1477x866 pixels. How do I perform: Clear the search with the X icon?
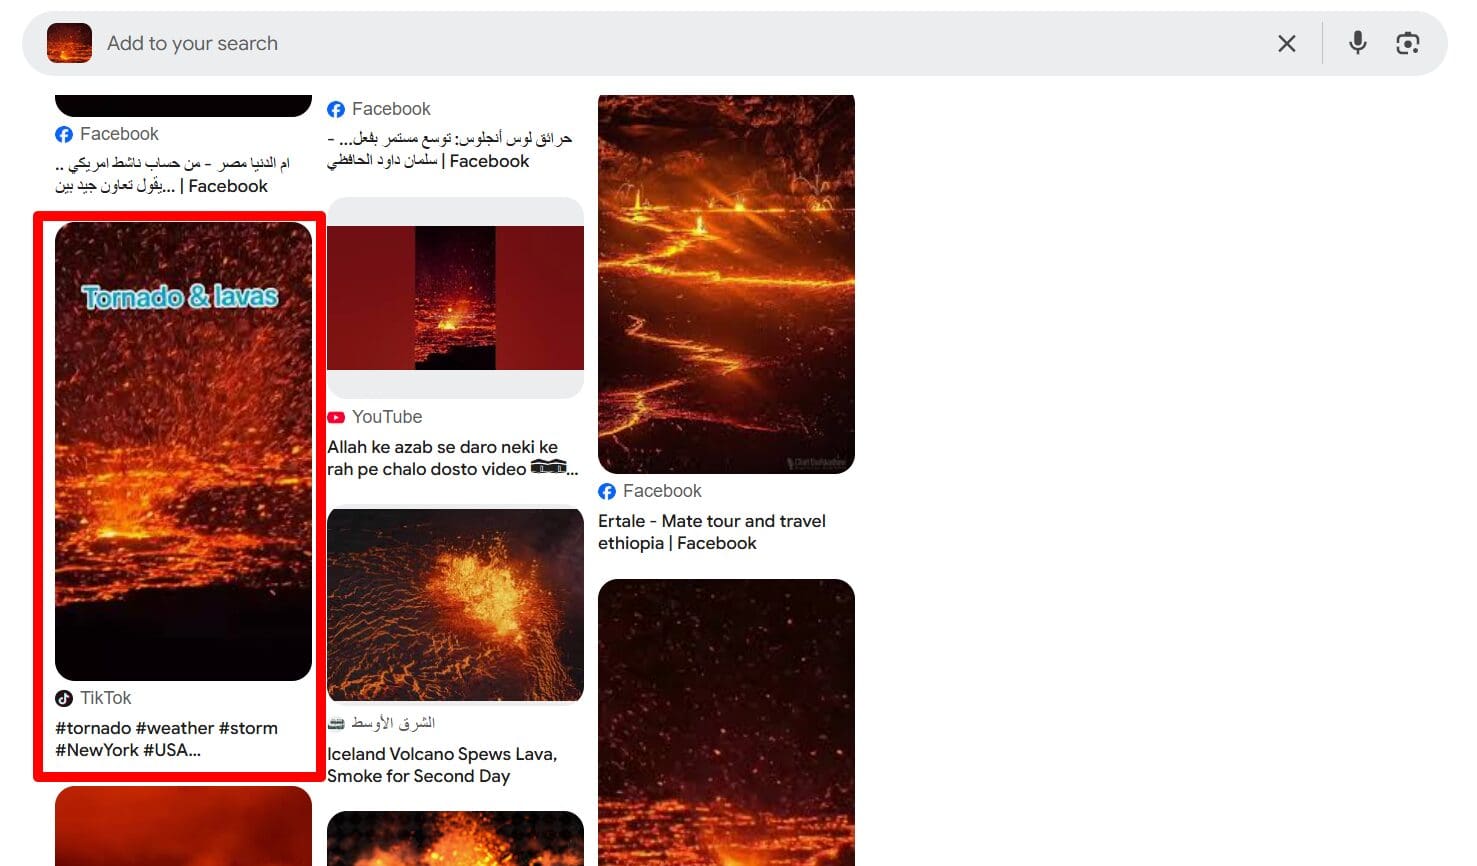tap(1287, 43)
